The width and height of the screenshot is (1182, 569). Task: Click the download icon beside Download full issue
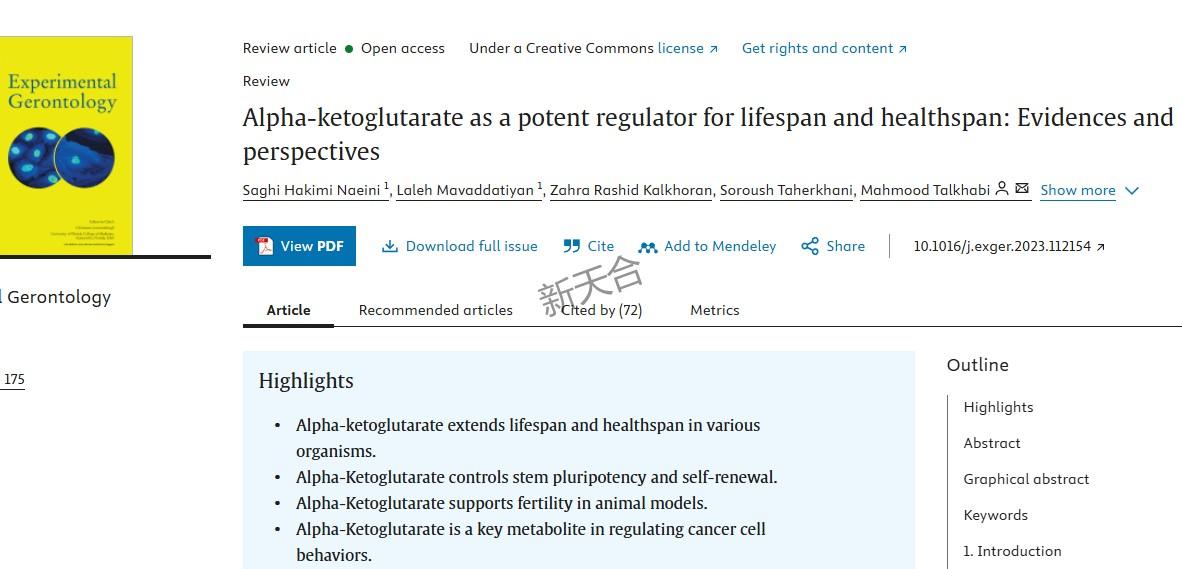(x=389, y=246)
